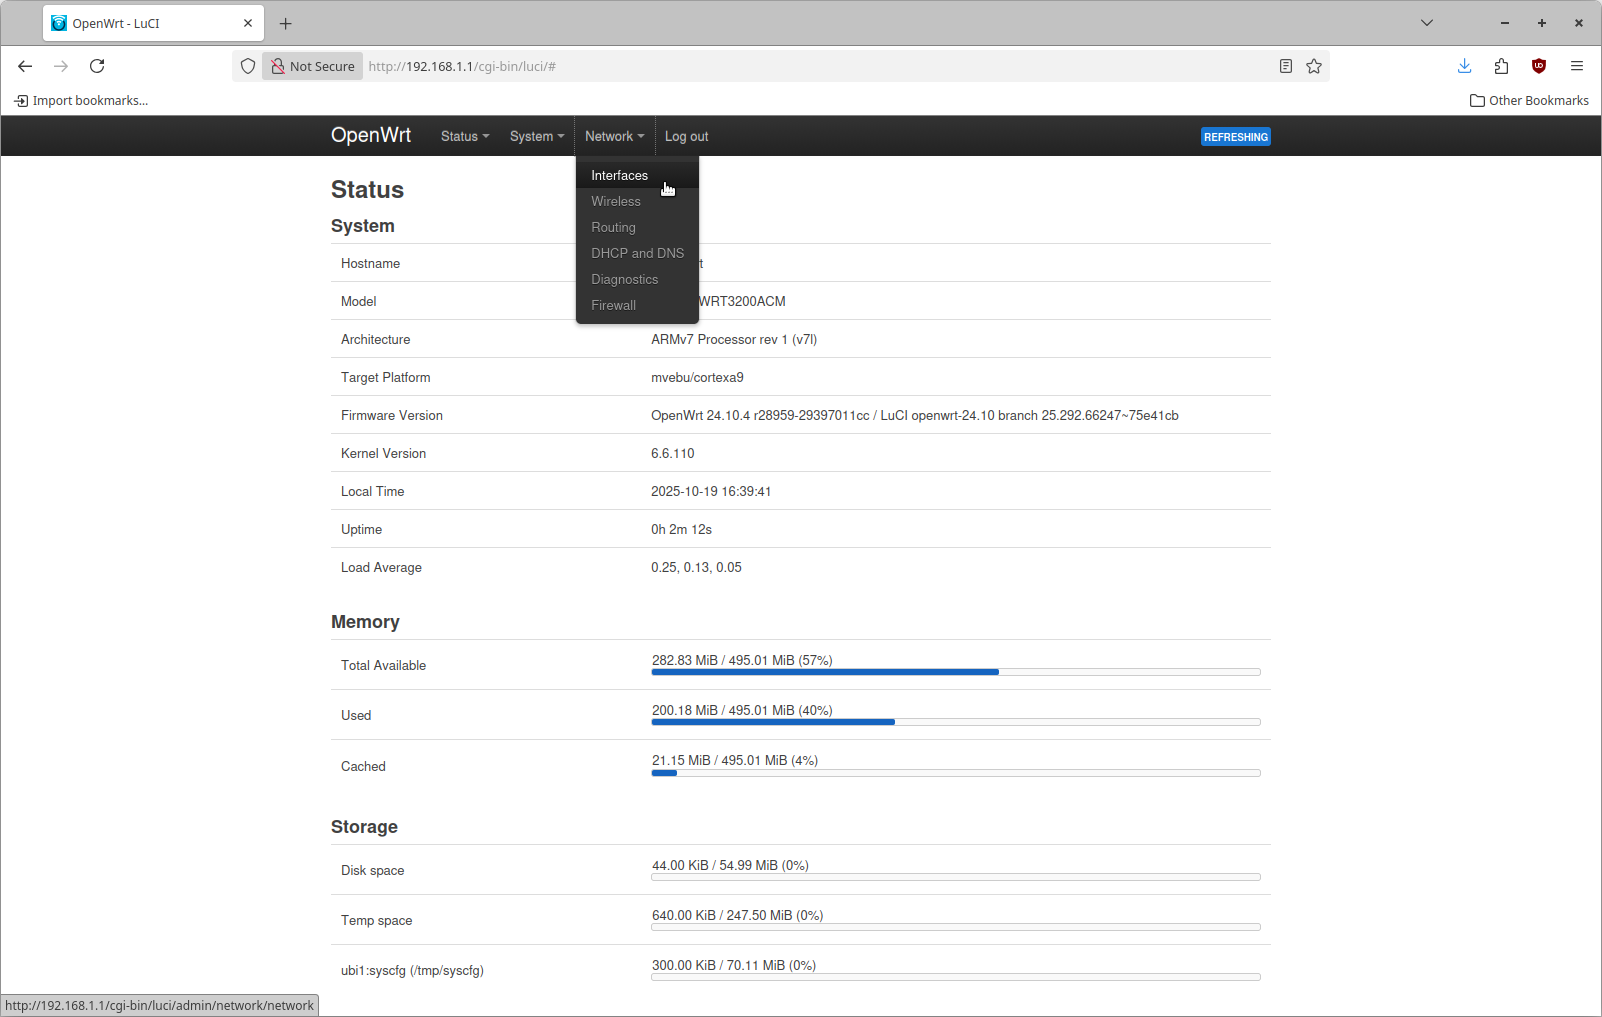Toggle reader view icon in address bar
Screen dimensions: 1602x1017
[1286, 66]
